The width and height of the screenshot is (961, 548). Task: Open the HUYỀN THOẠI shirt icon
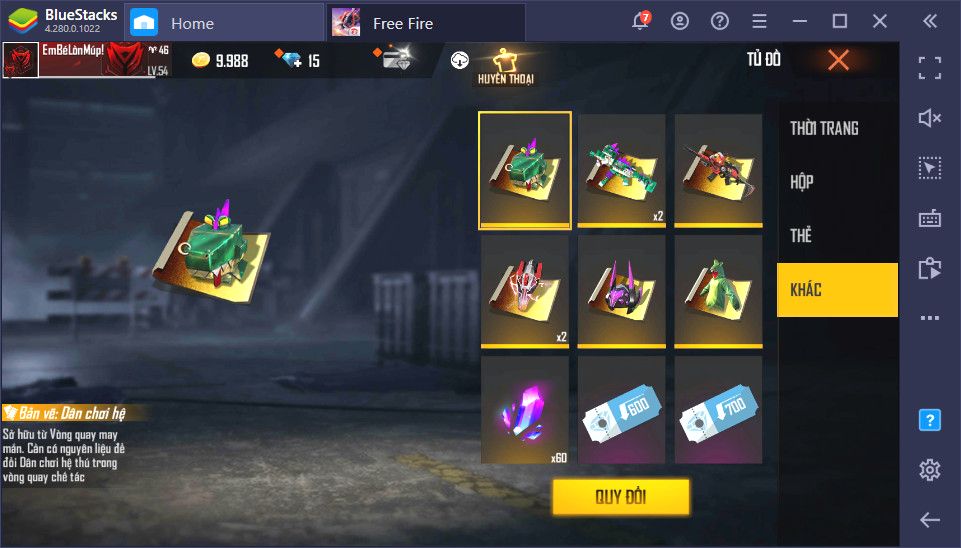point(506,66)
